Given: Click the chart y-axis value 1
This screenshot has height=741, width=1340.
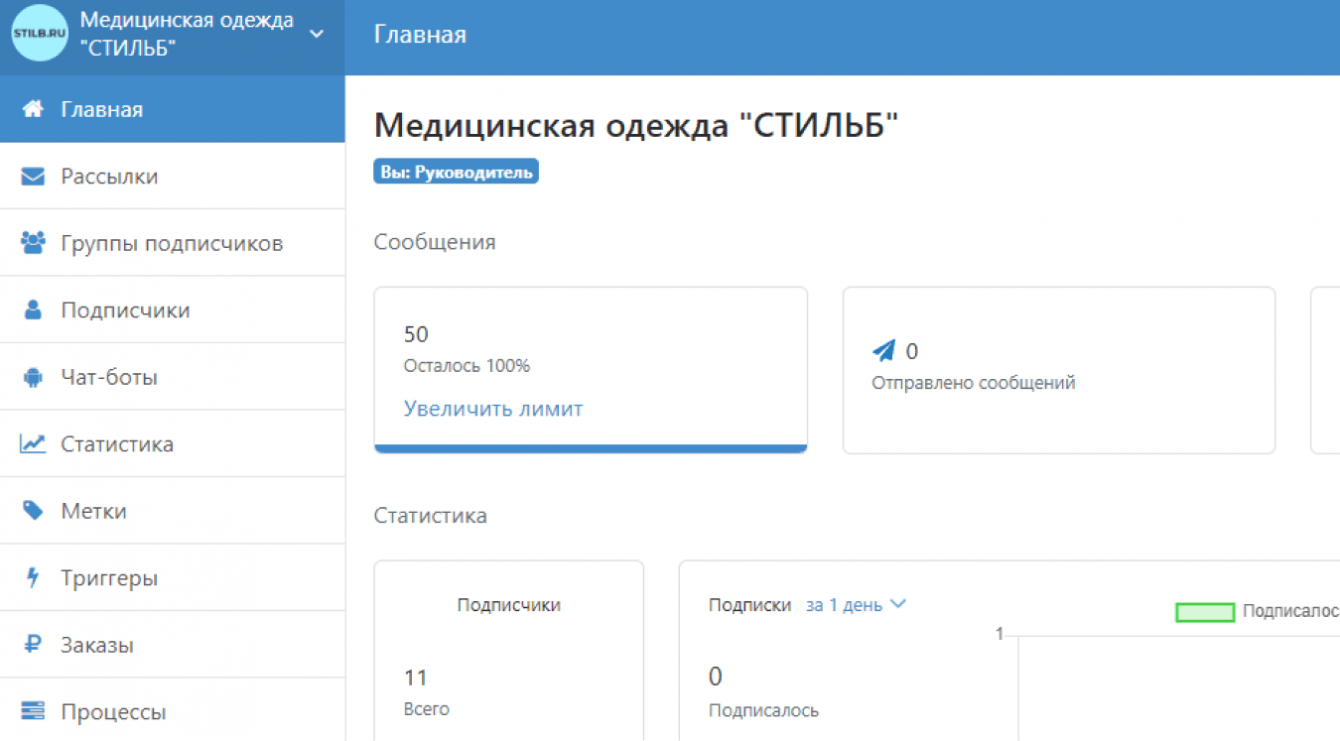Looking at the screenshot, I should click(1000, 634).
